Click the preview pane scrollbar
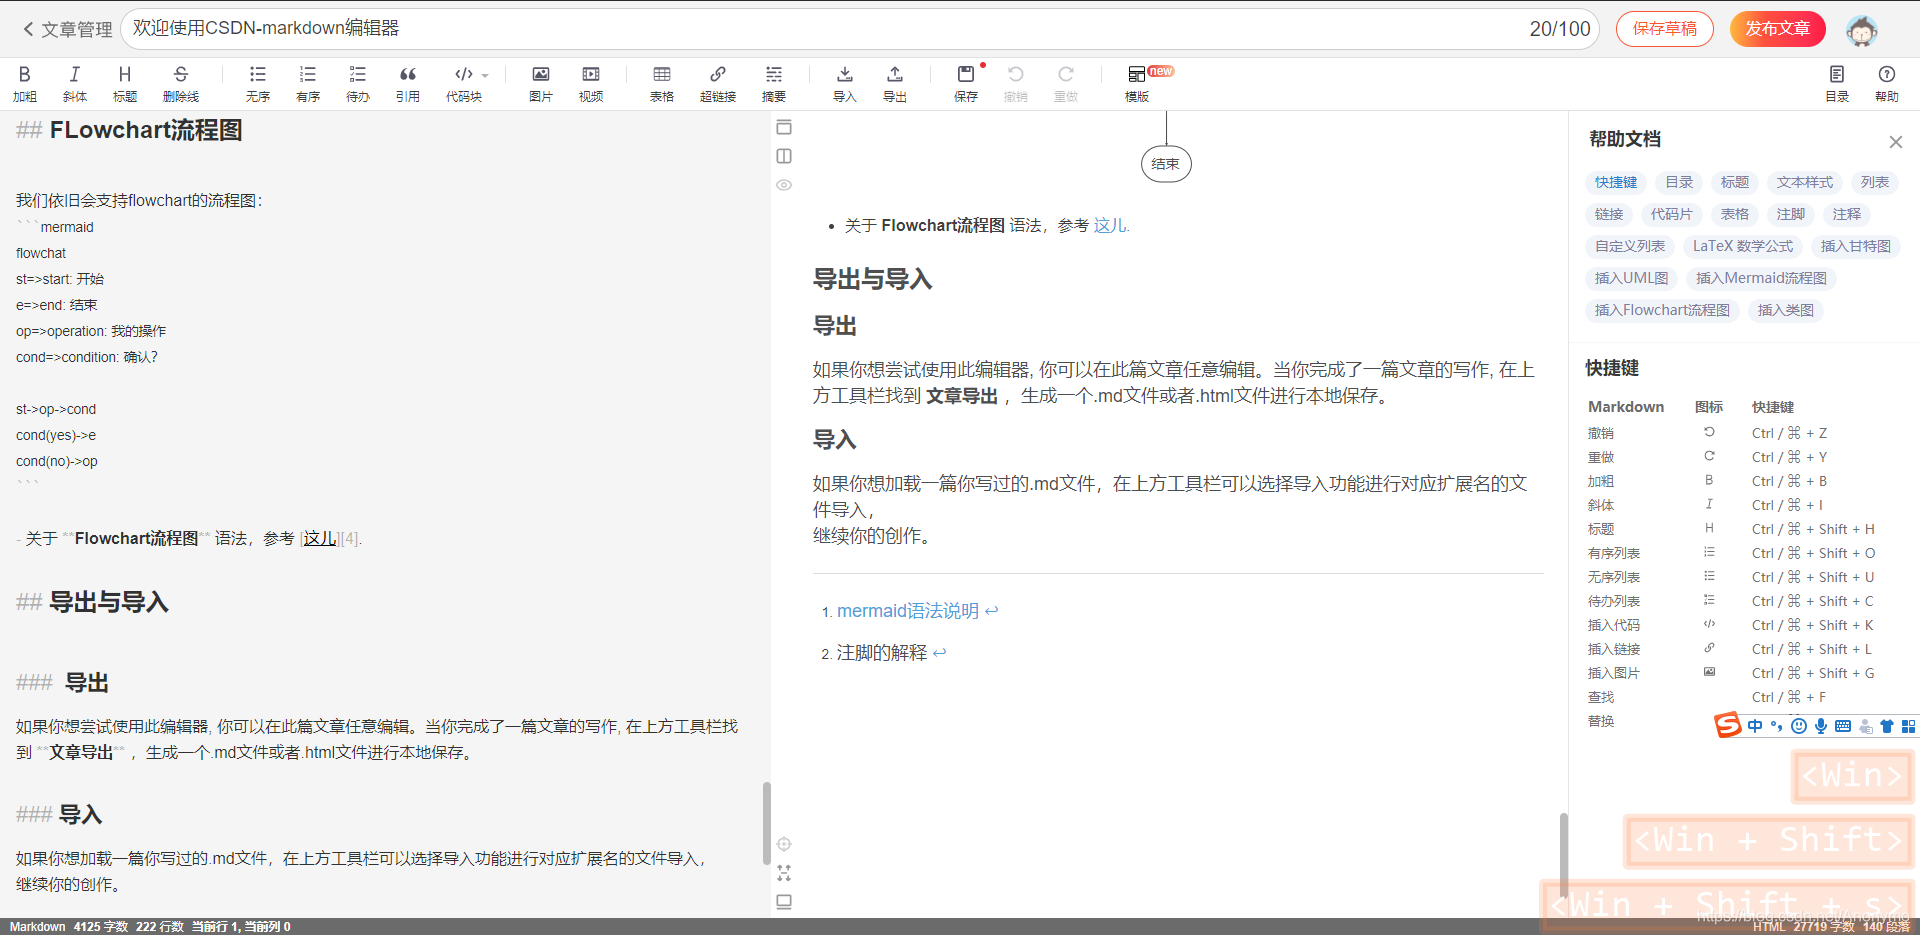This screenshot has width=1920, height=935. [x=1563, y=857]
